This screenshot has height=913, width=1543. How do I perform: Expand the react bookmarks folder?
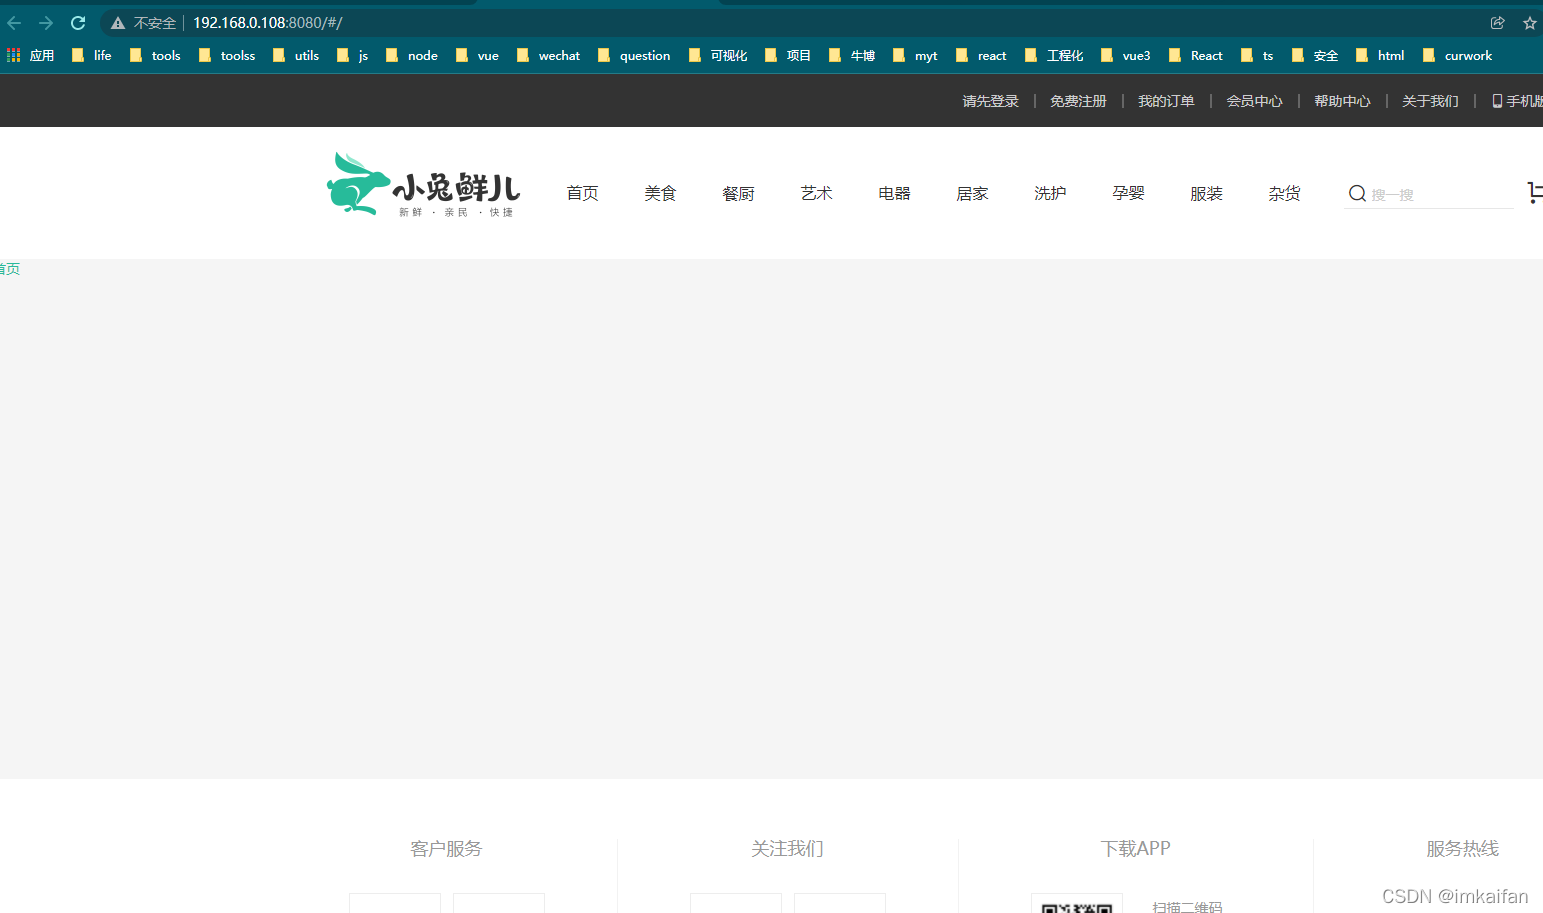pyautogui.click(x=981, y=55)
